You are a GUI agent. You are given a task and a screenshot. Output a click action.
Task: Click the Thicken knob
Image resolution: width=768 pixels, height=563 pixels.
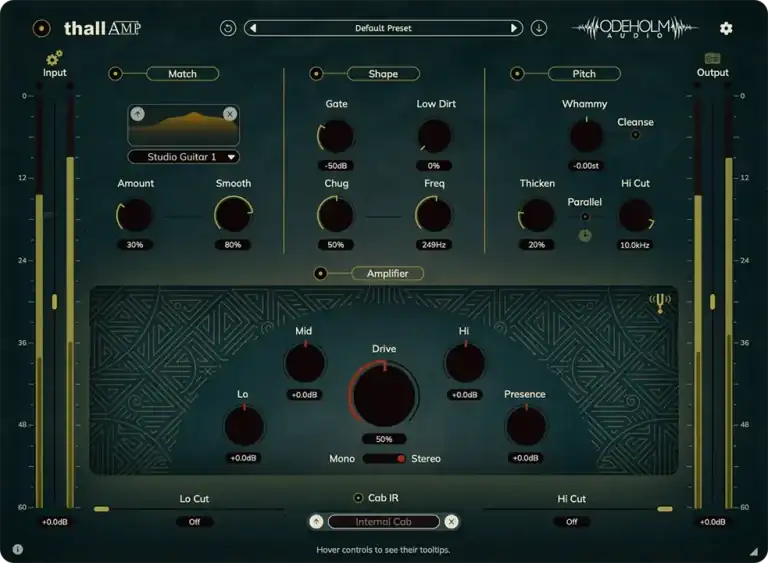click(537, 215)
